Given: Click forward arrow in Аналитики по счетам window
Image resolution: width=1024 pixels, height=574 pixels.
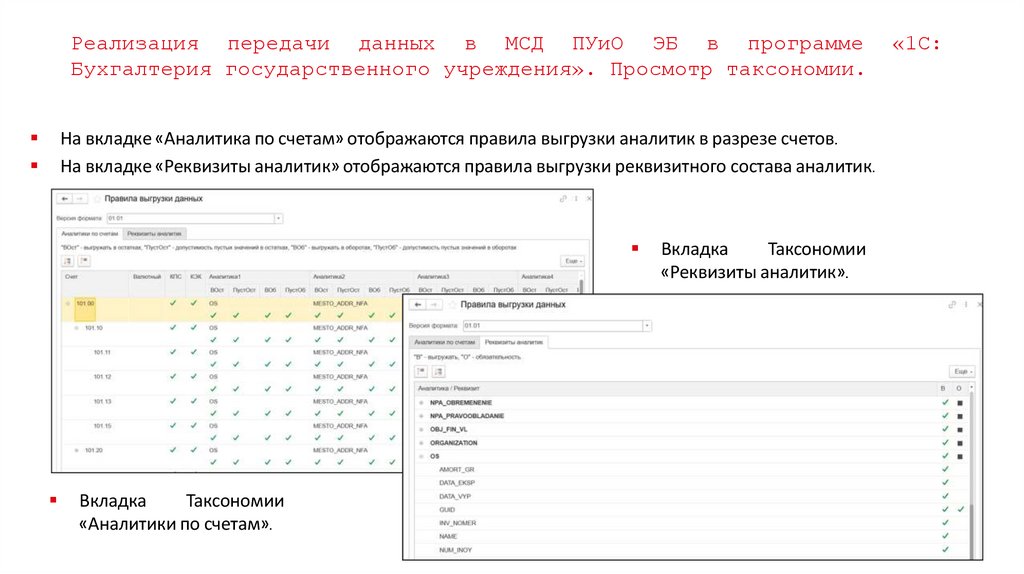Looking at the screenshot, I should (79, 199).
